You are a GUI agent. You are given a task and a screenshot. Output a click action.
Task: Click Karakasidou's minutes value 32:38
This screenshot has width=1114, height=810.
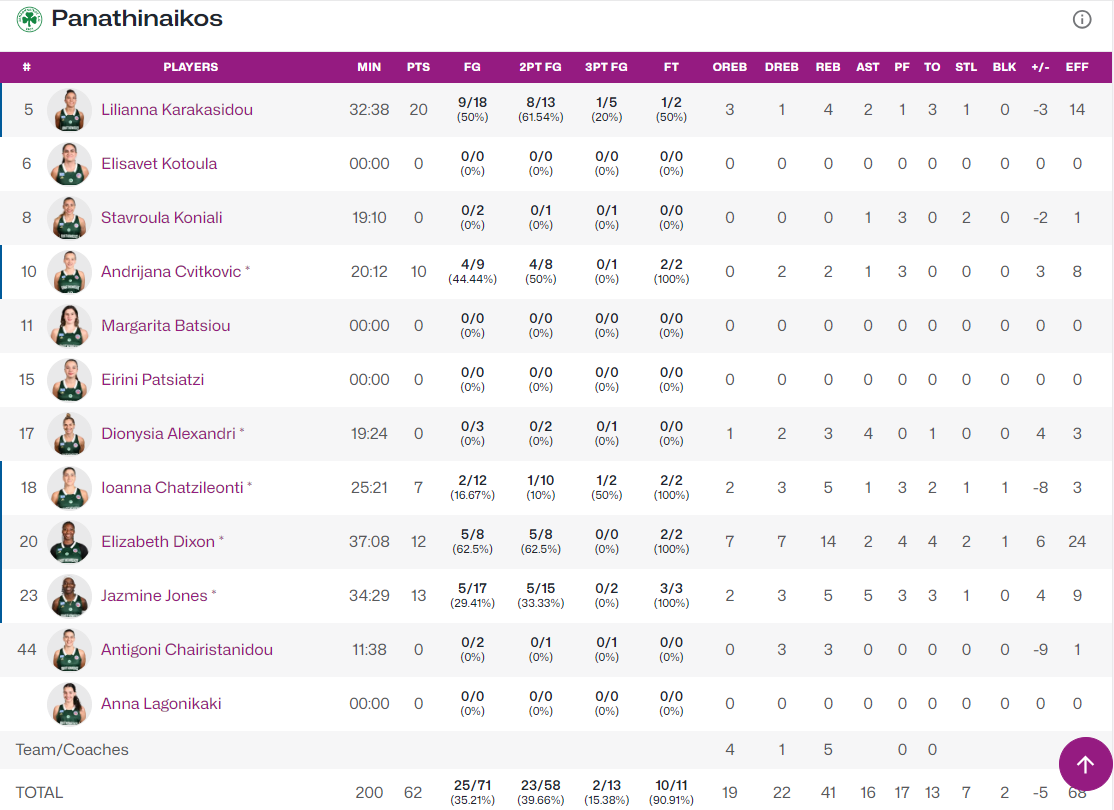pyautogui.click(x=369, y=109)
